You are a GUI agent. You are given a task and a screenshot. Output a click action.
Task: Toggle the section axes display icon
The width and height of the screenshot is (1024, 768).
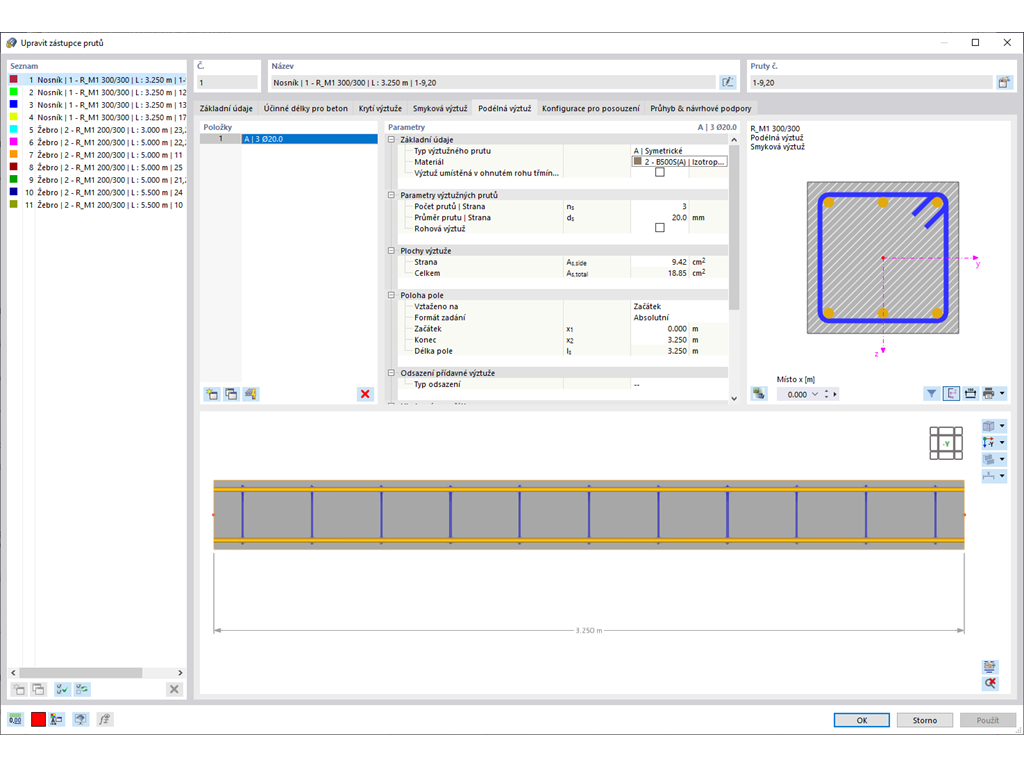(x=952, y=393)
